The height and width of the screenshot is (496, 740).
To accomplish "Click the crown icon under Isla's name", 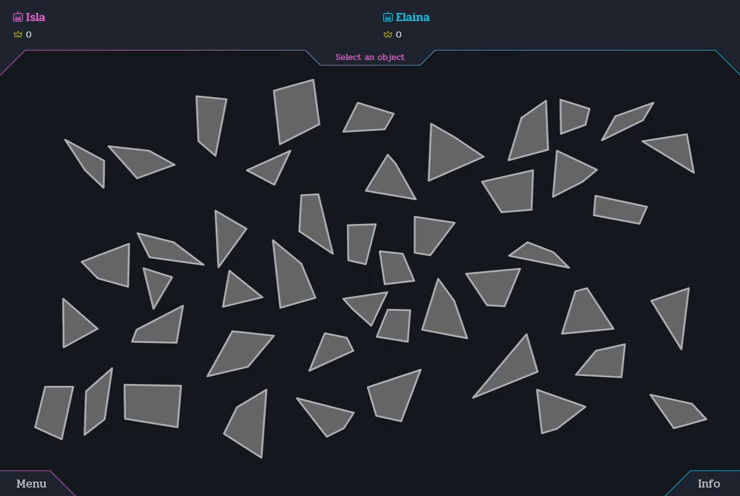I will (18, 34).
